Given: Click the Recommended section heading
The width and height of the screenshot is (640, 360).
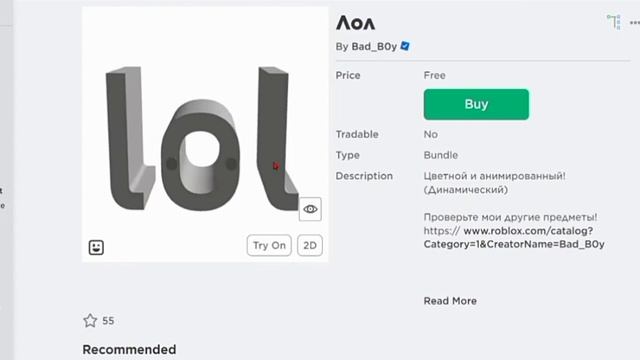Looking at the screenshot, I should (129, 349).
